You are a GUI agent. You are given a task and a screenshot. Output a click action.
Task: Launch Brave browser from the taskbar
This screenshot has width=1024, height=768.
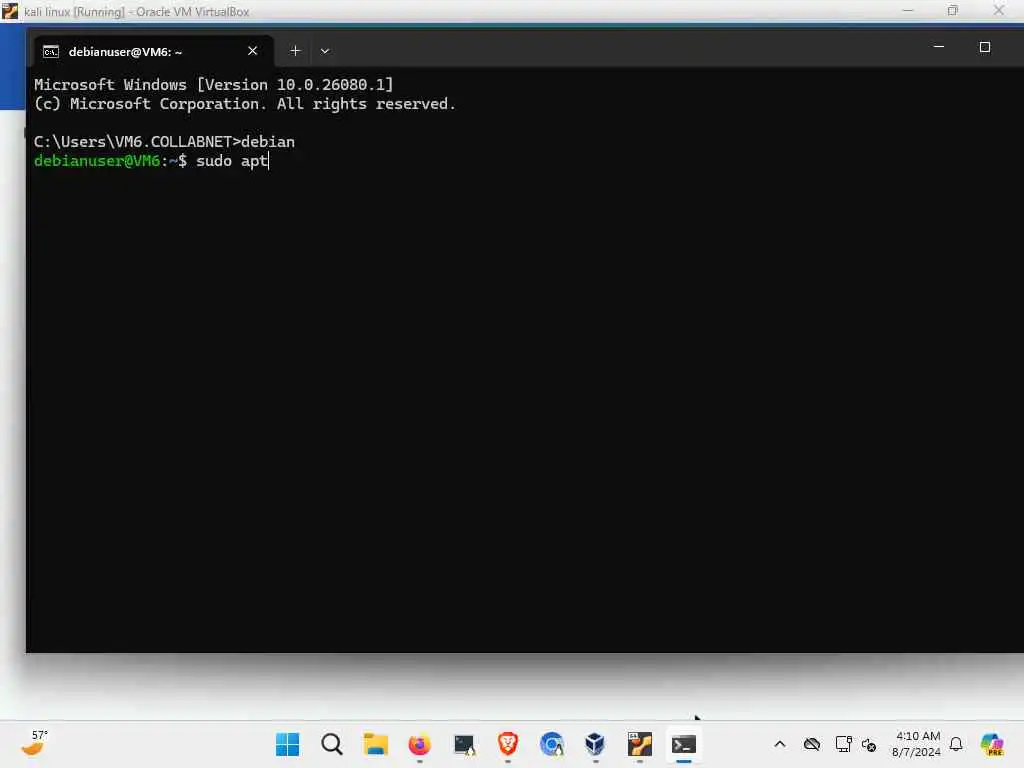point(507,744)
